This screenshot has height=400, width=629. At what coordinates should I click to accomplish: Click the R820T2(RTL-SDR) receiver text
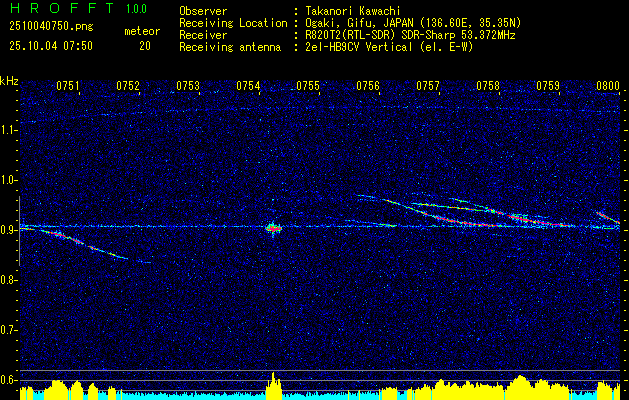click(x=409, y=35)
